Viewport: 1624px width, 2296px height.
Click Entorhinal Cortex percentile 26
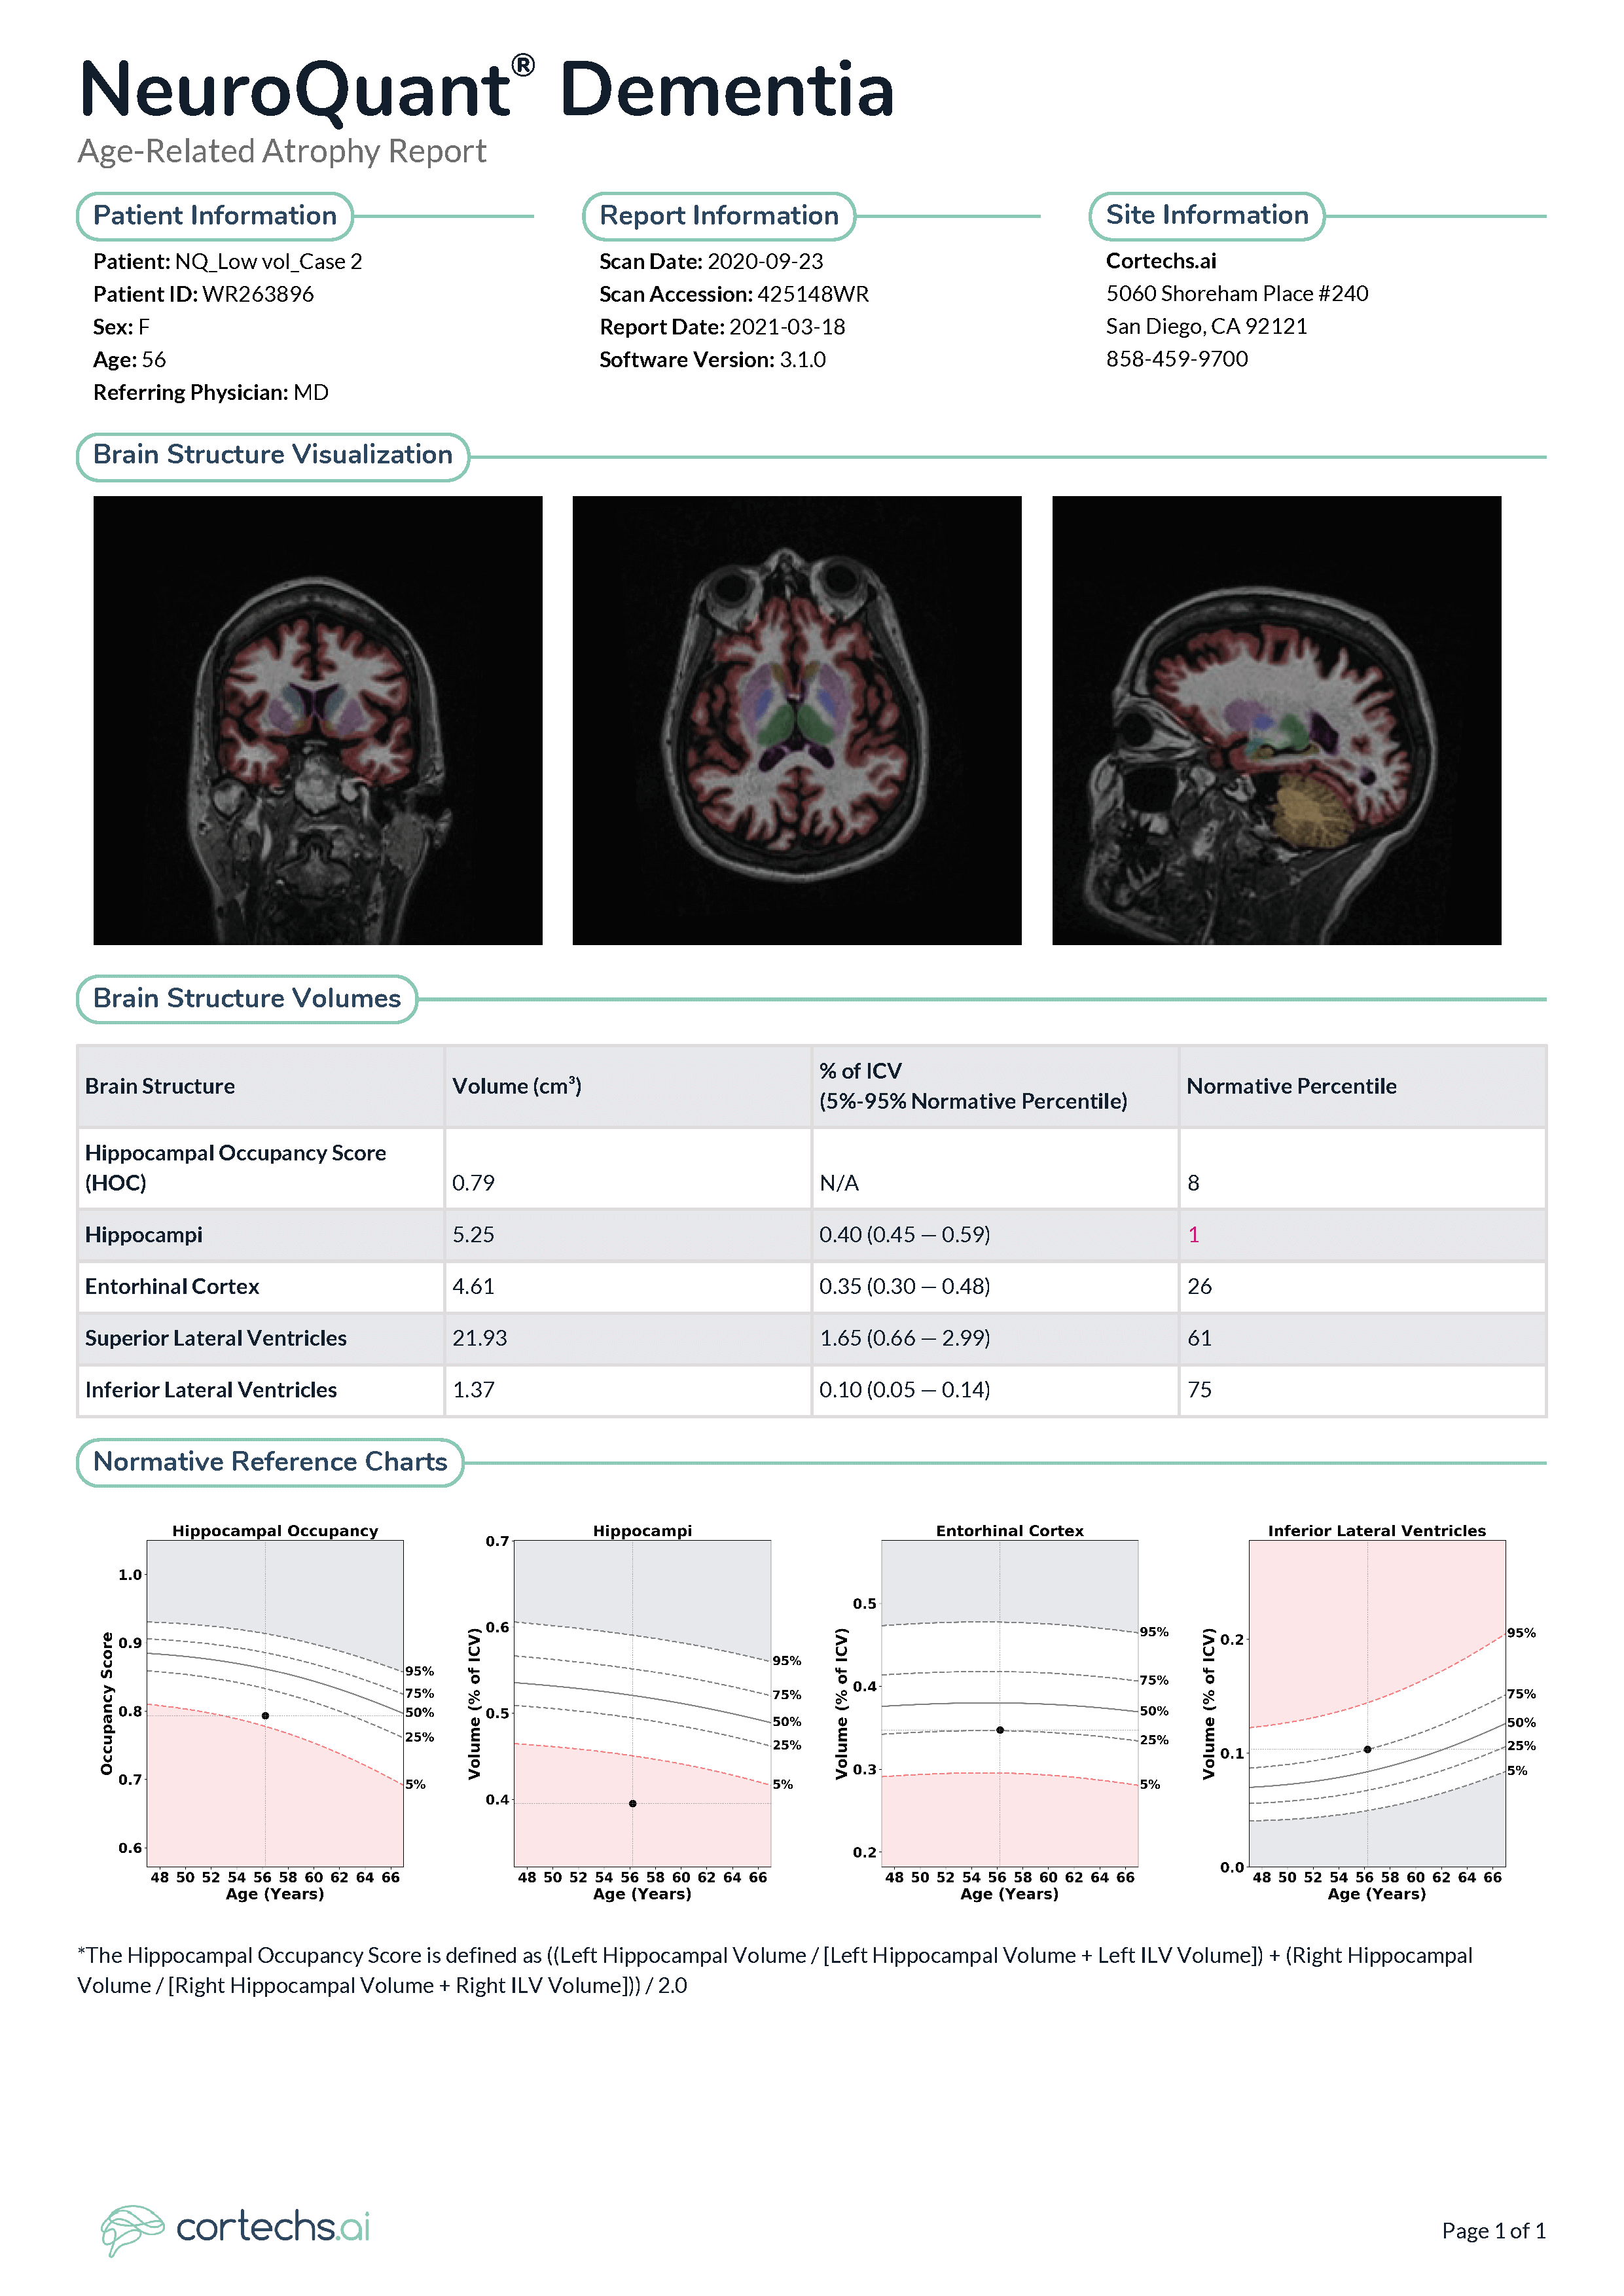(1199, 1287)
